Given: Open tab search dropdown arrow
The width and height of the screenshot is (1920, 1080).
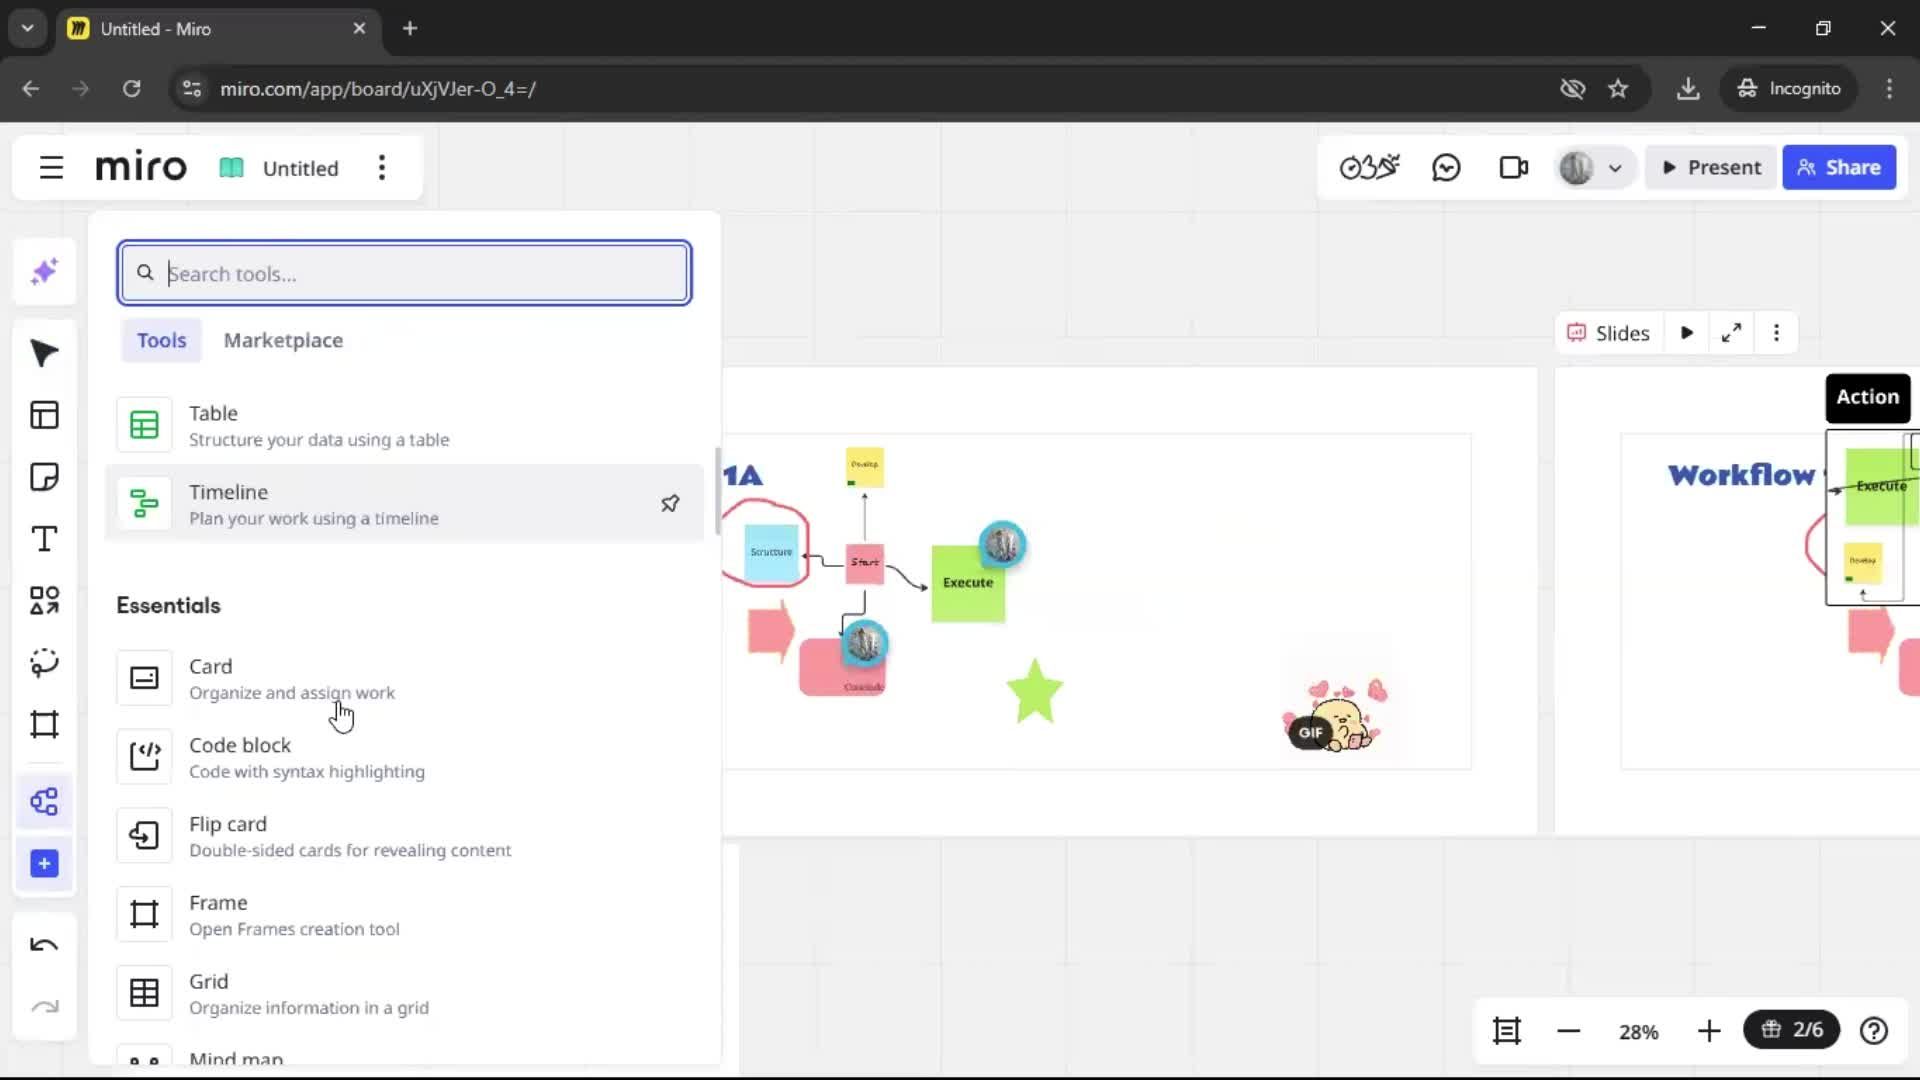Looking at the screenshot, I should [27, 28].
